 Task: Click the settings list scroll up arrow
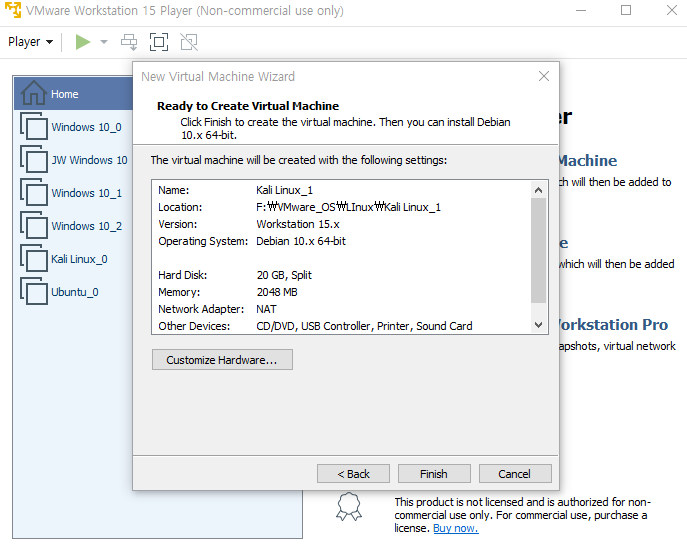(x=538, y=190)
